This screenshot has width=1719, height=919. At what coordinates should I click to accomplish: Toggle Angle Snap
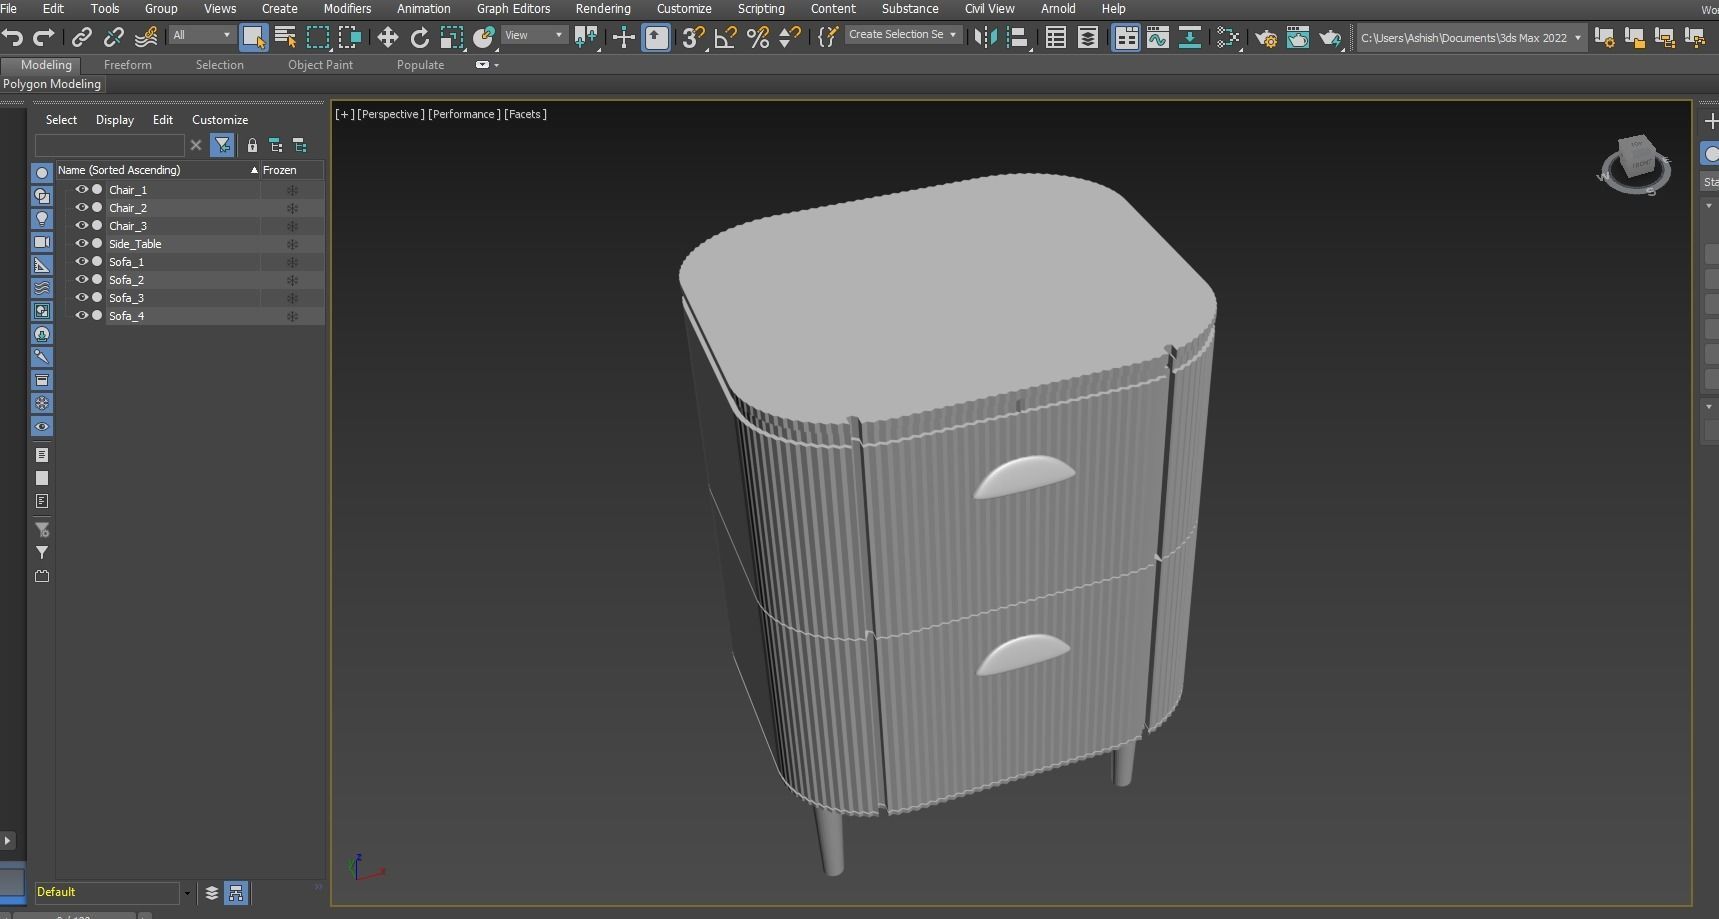coord(726,38)
